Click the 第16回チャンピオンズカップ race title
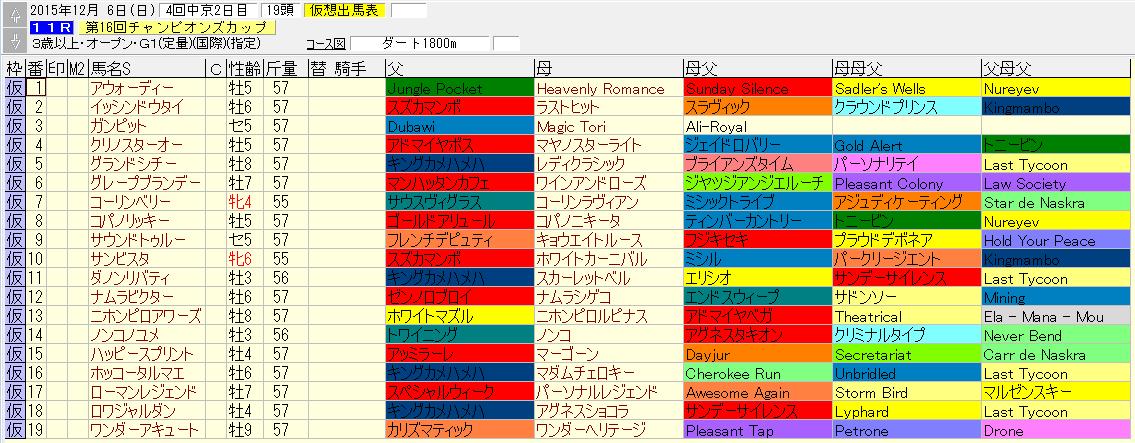Screen dimensions: 1135x443 tap(177, 28)
